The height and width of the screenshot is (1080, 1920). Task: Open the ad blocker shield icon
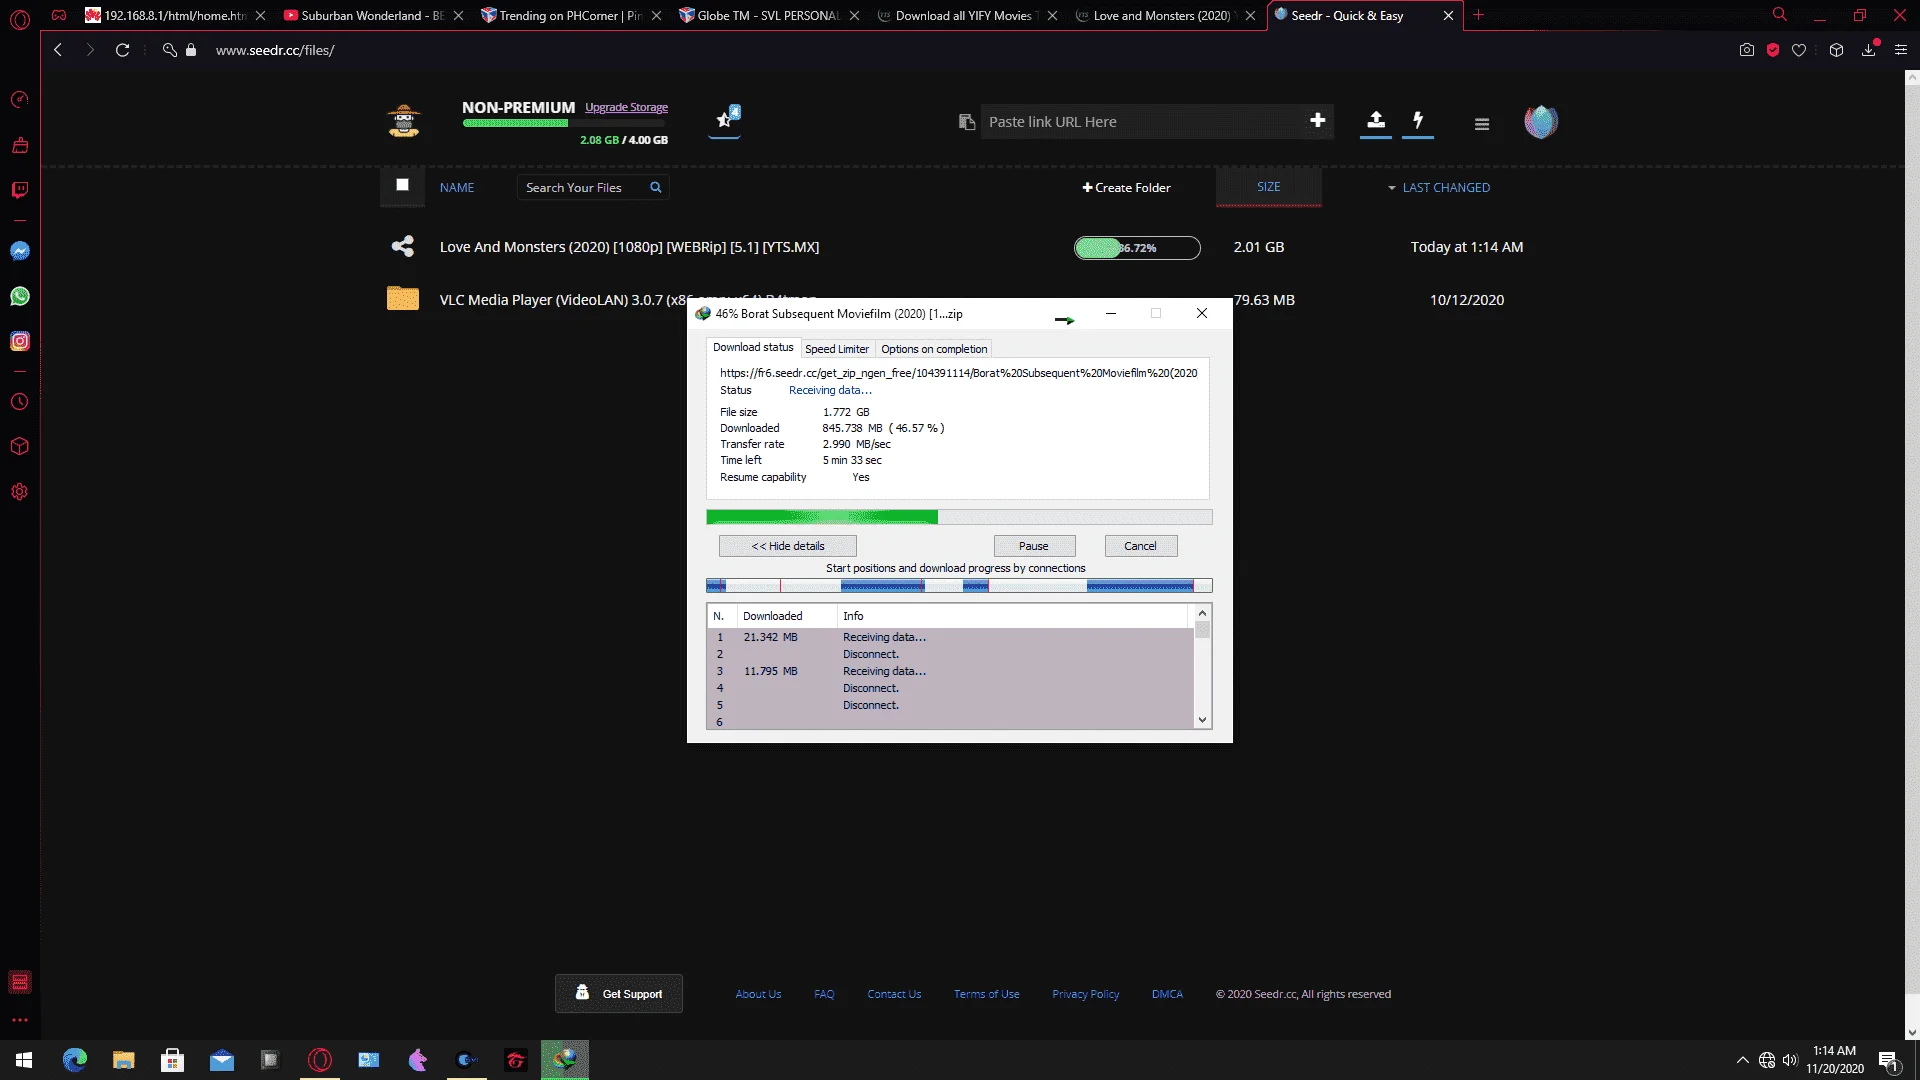pyautogui.click(x=1773, y=50)
